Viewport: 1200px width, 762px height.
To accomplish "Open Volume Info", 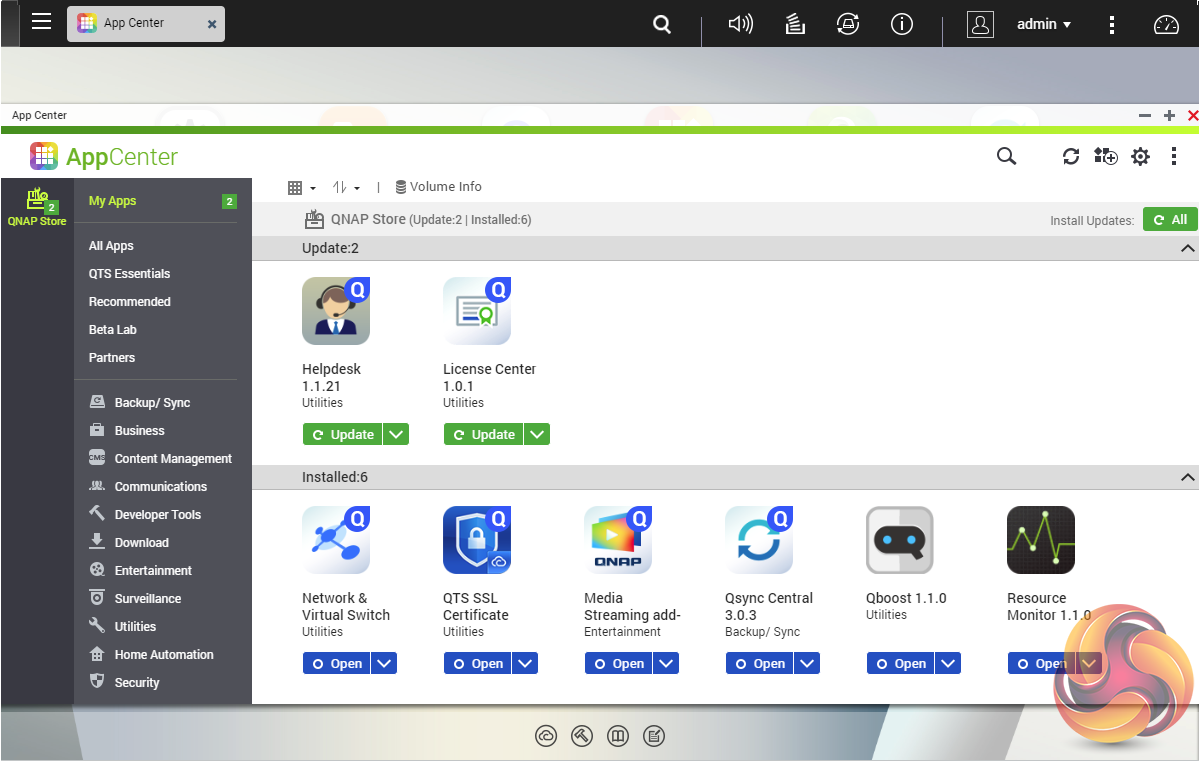I will click(438, 187).
